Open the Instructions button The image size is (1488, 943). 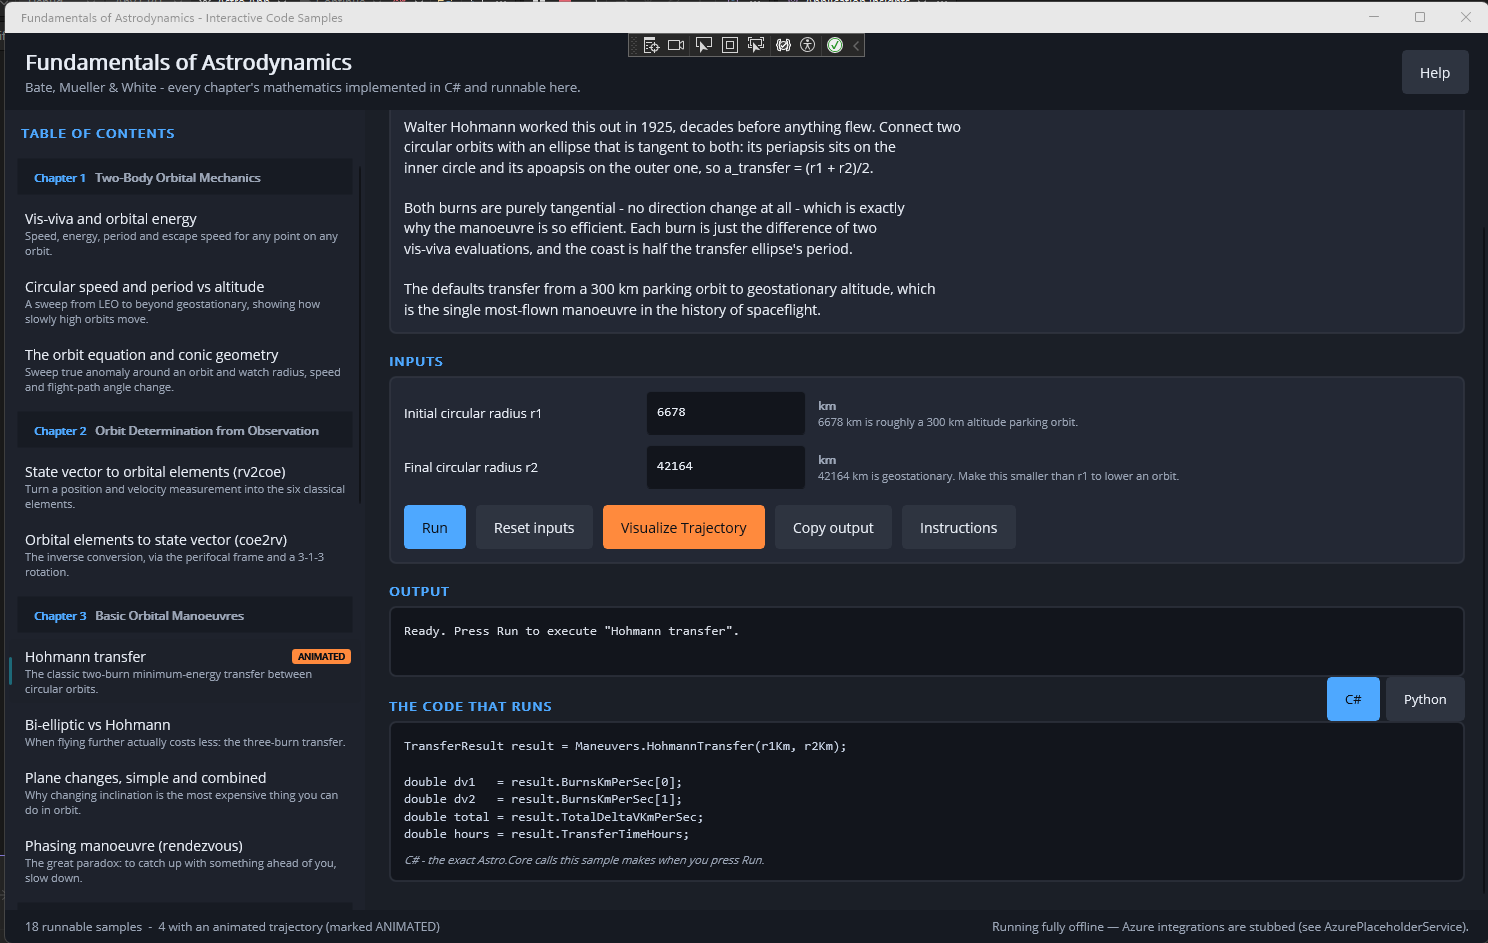(x=959, y=527)
